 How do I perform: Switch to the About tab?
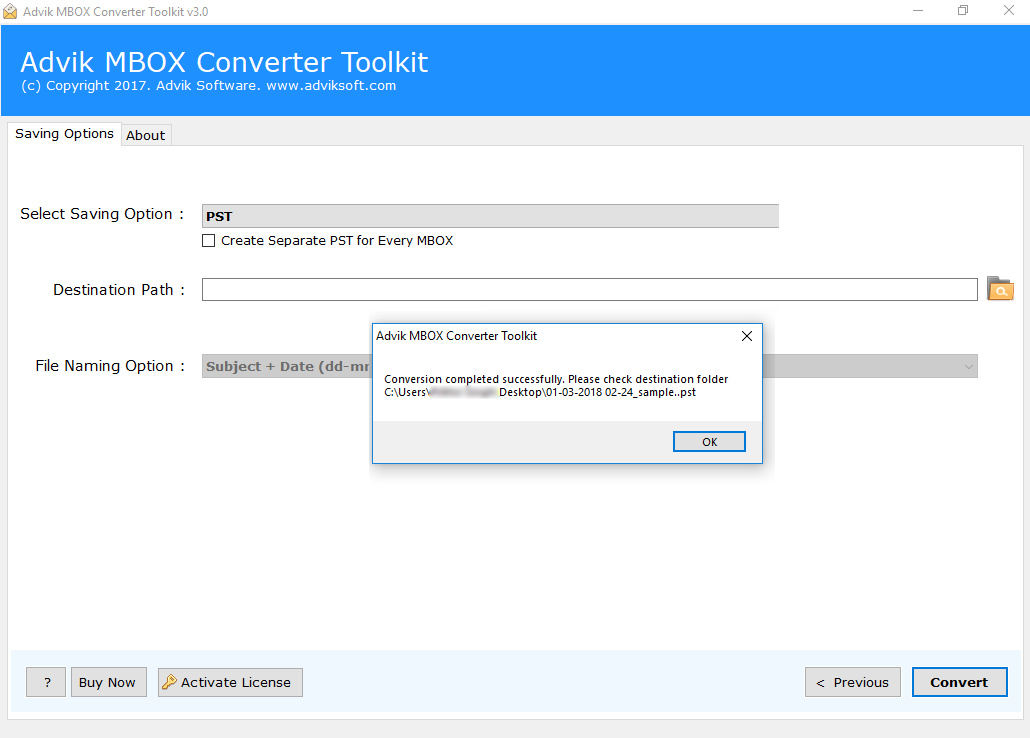click(146, 135)
